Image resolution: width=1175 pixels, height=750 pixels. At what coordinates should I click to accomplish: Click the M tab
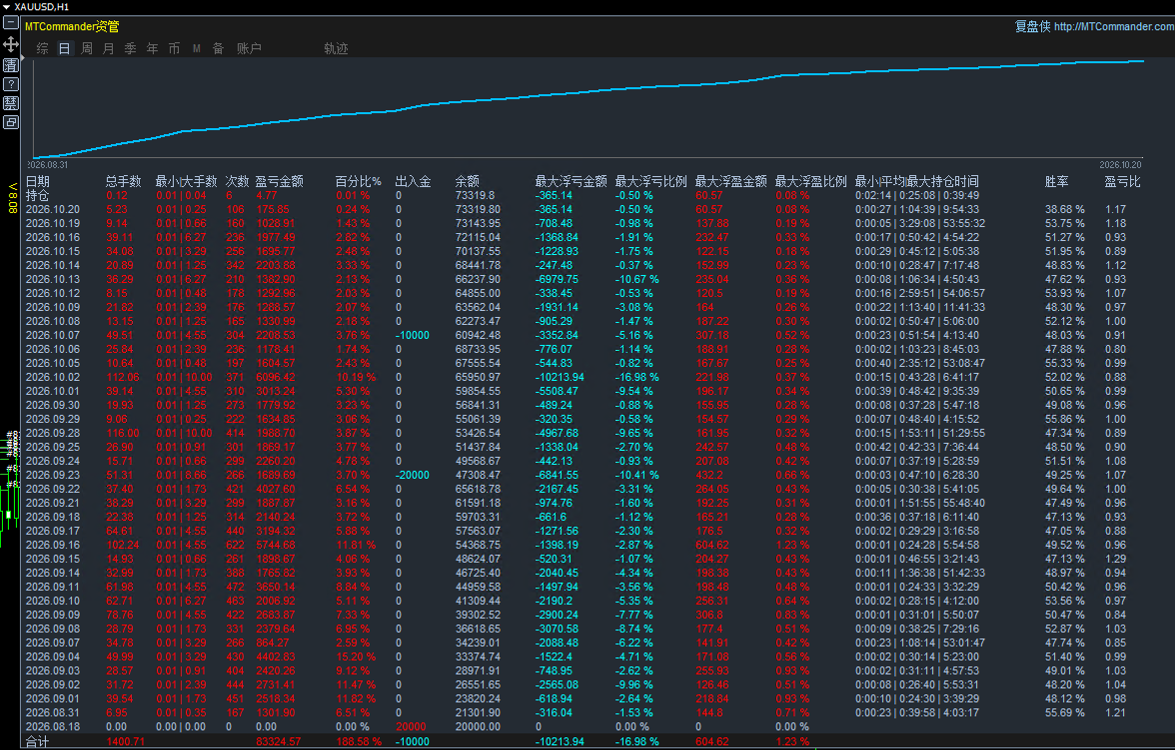click(x=196, y=49)
